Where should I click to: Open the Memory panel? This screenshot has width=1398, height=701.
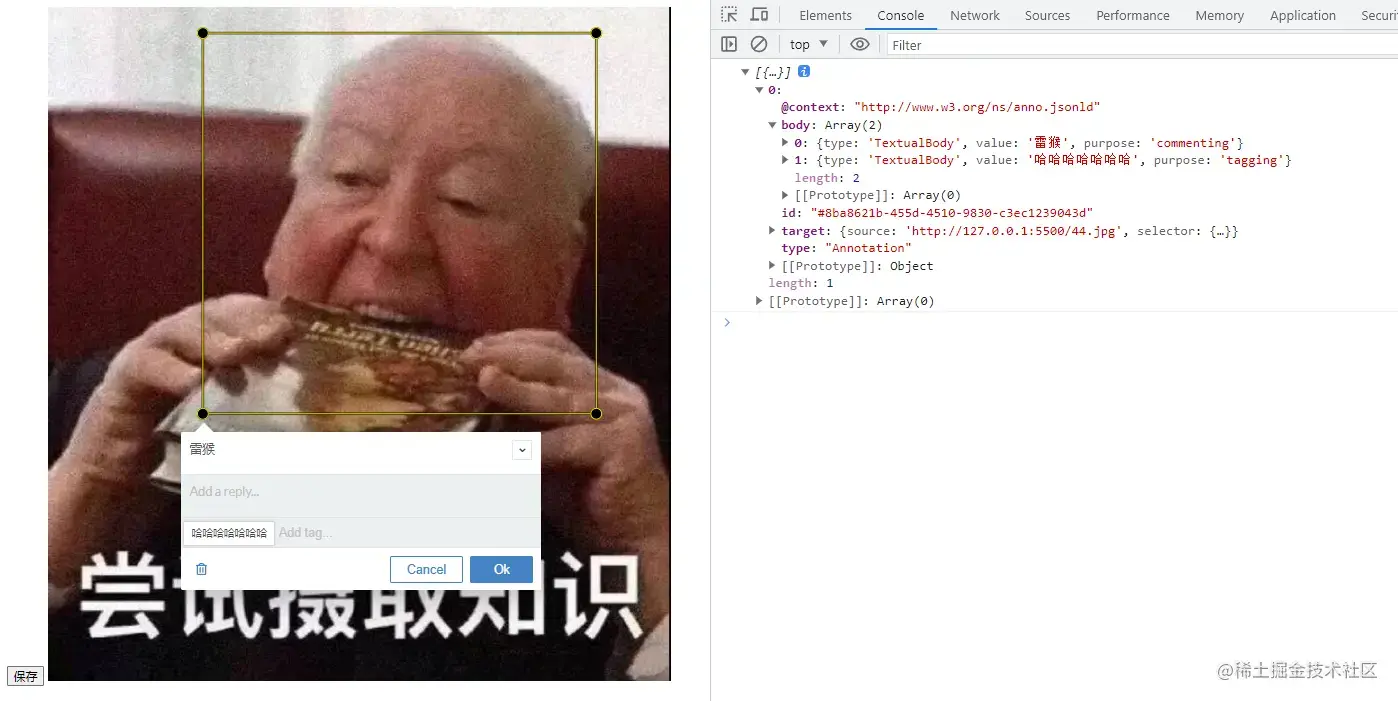click(x=1218, y=15)
